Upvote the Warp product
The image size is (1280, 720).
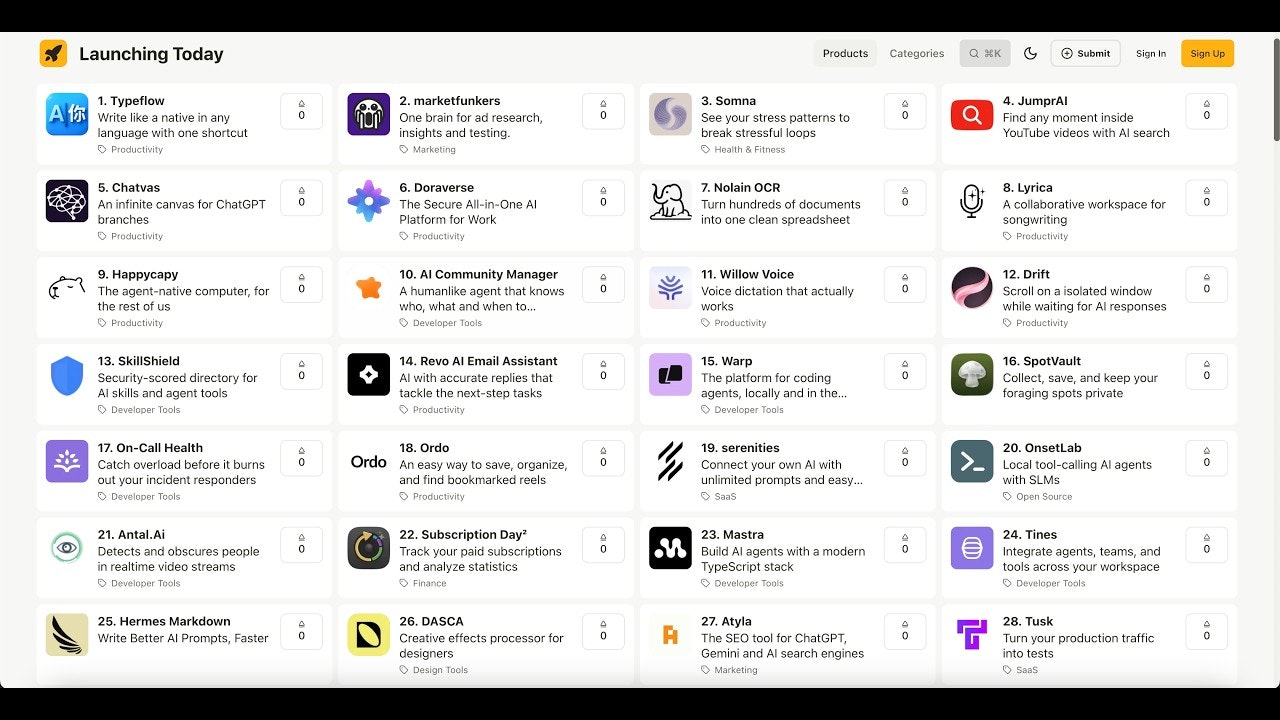(905, 371)
